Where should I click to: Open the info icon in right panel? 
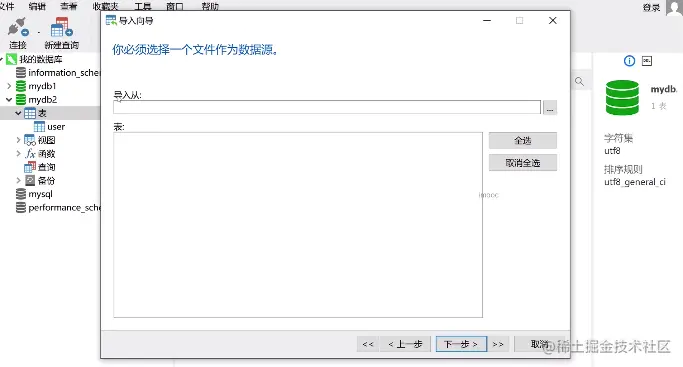click(x=629, y=61)
